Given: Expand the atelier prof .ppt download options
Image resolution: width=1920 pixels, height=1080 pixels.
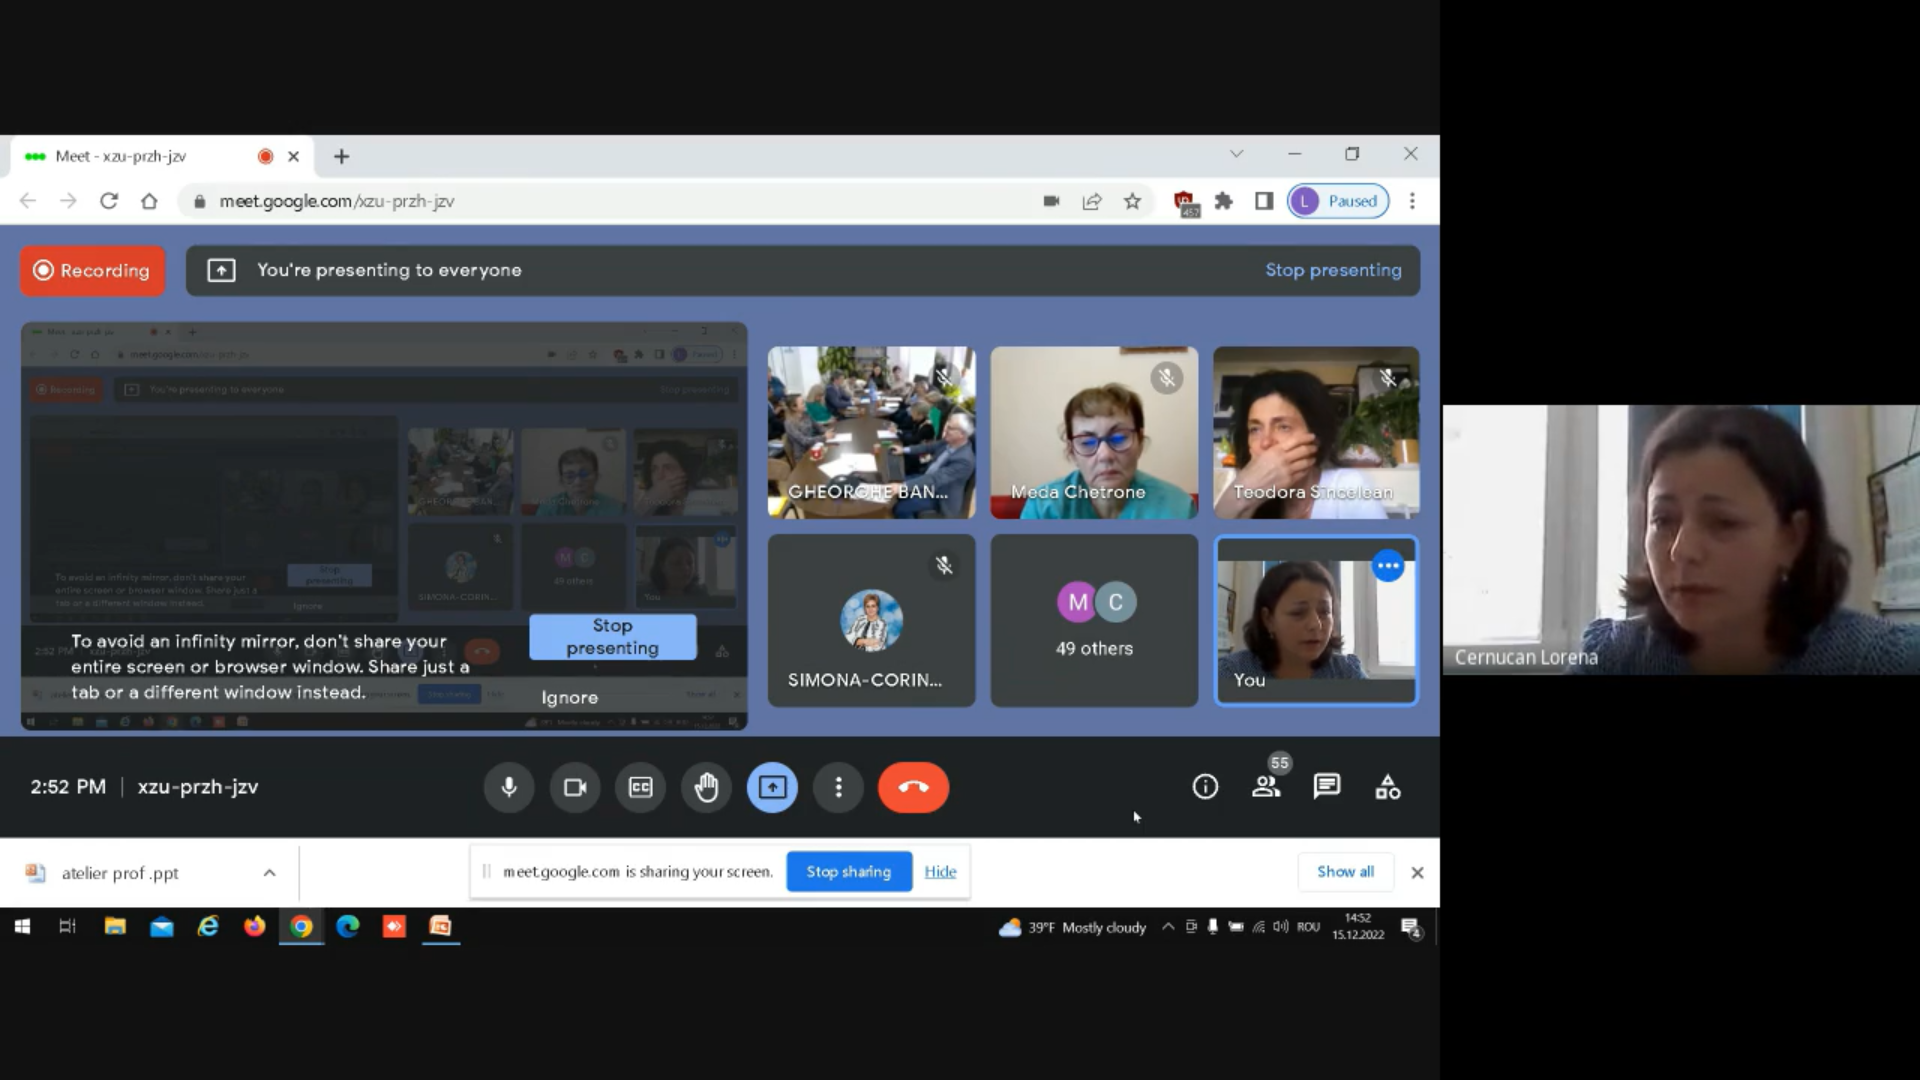Looking at the screenshot, I should point(269,873).
